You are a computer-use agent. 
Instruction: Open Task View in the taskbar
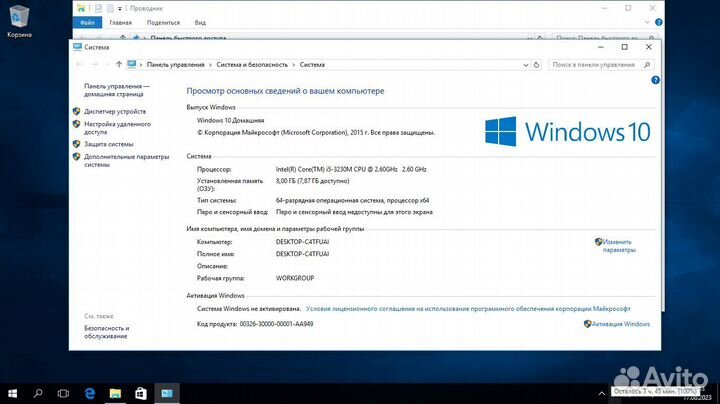[63, 393]
